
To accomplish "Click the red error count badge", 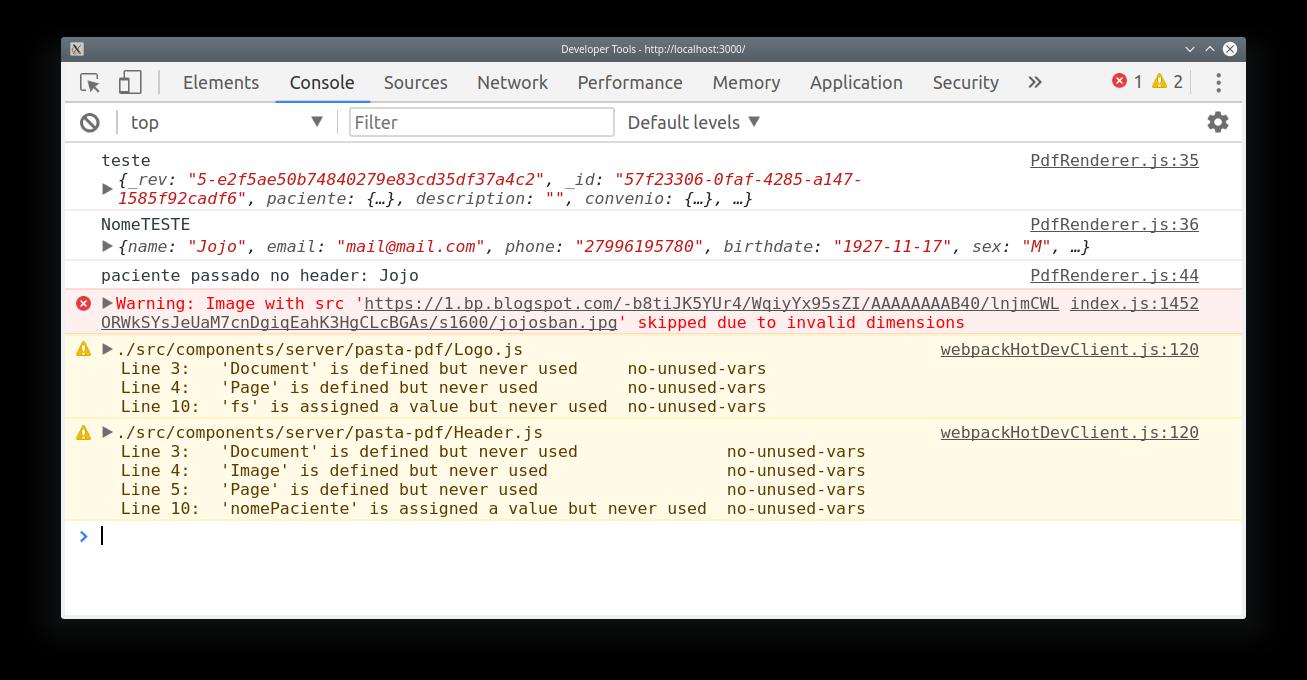I will point(1127,81).
